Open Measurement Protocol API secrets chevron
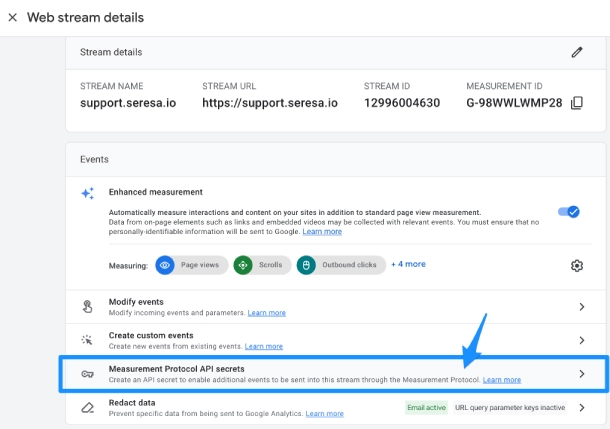Viewport: 610px width, 429px height. tap(582, 374)
